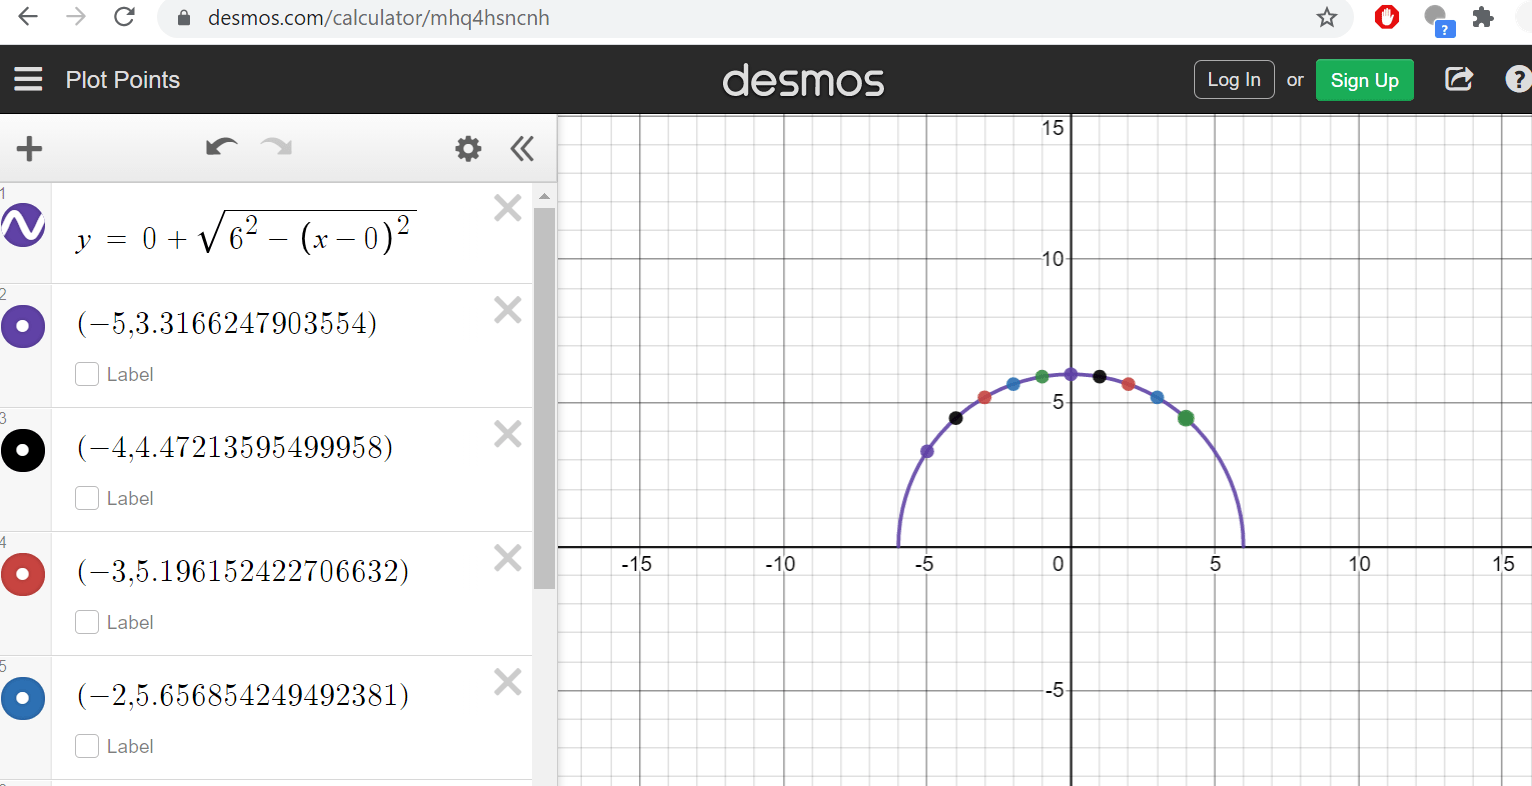Enable the Label checkbox for point (-4, 4.472...)
This screenshot has width=1532, height=786.
pos(87,497)
